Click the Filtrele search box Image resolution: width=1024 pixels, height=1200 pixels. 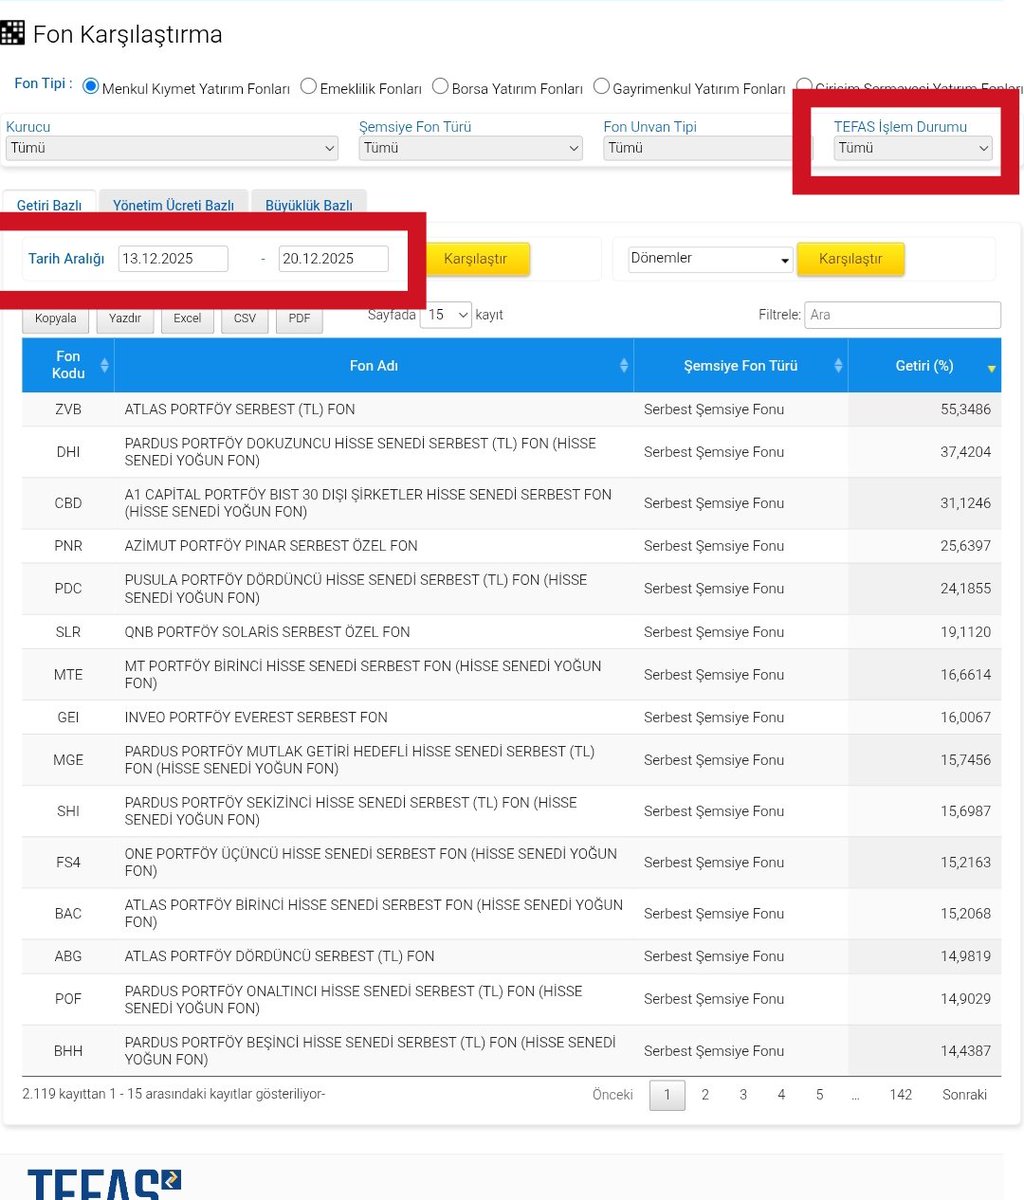[x=902, y=315]
